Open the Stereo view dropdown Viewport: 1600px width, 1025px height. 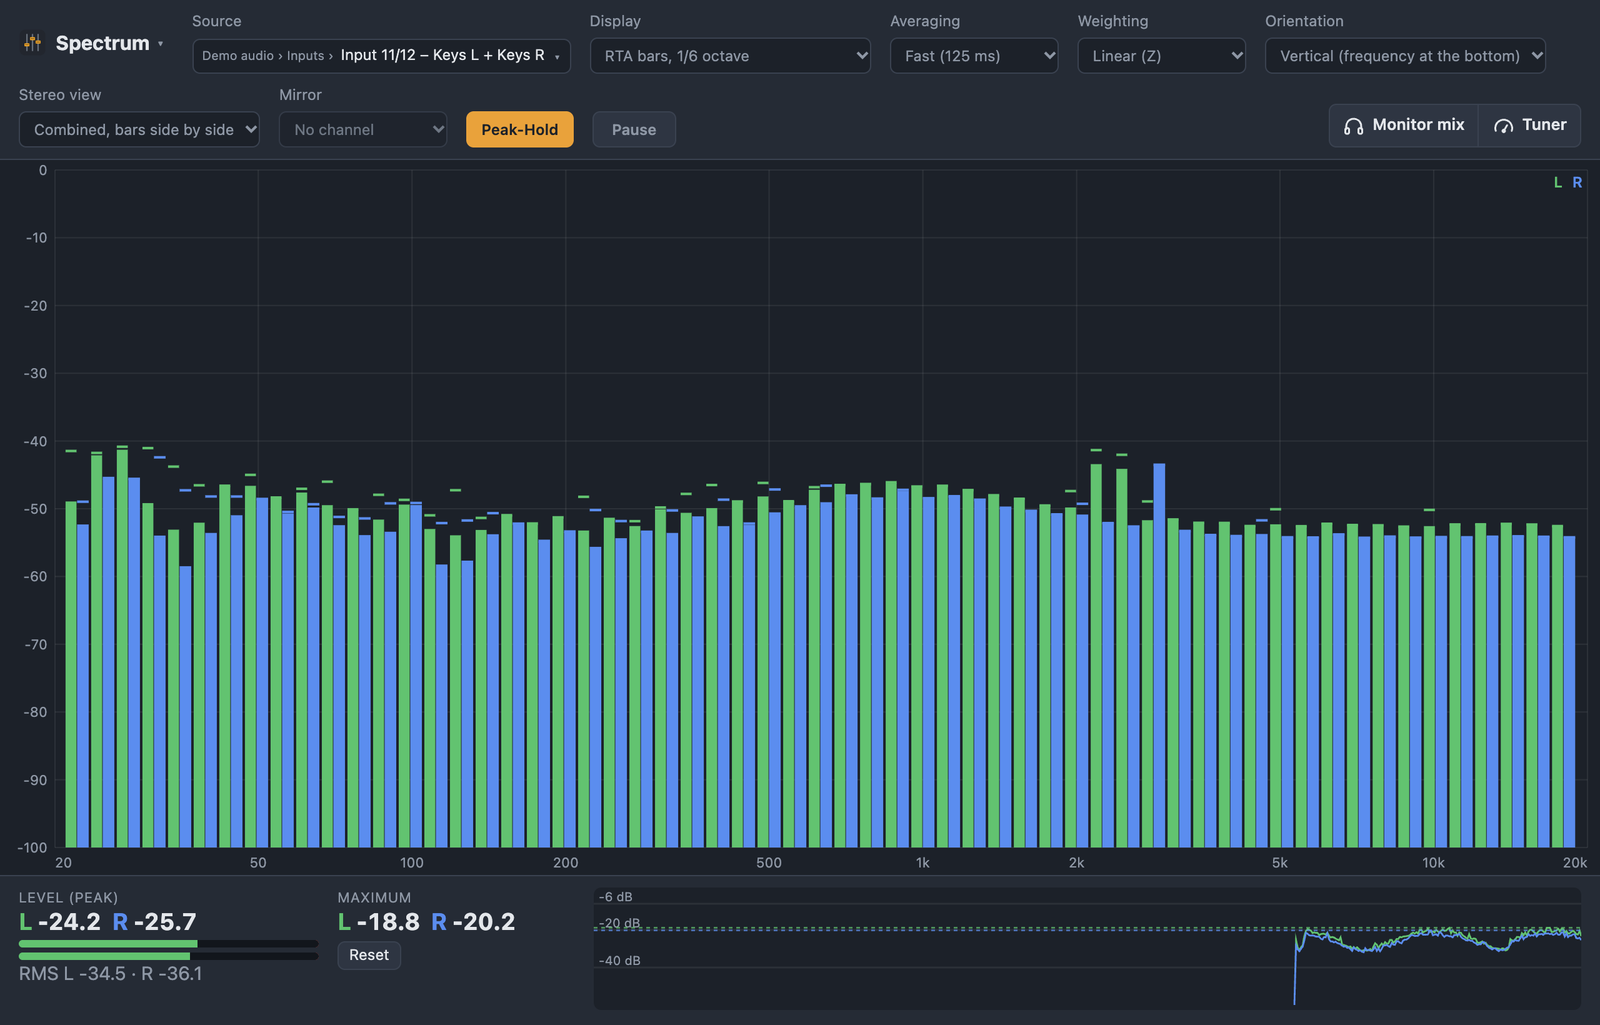(x=139, y=130)
